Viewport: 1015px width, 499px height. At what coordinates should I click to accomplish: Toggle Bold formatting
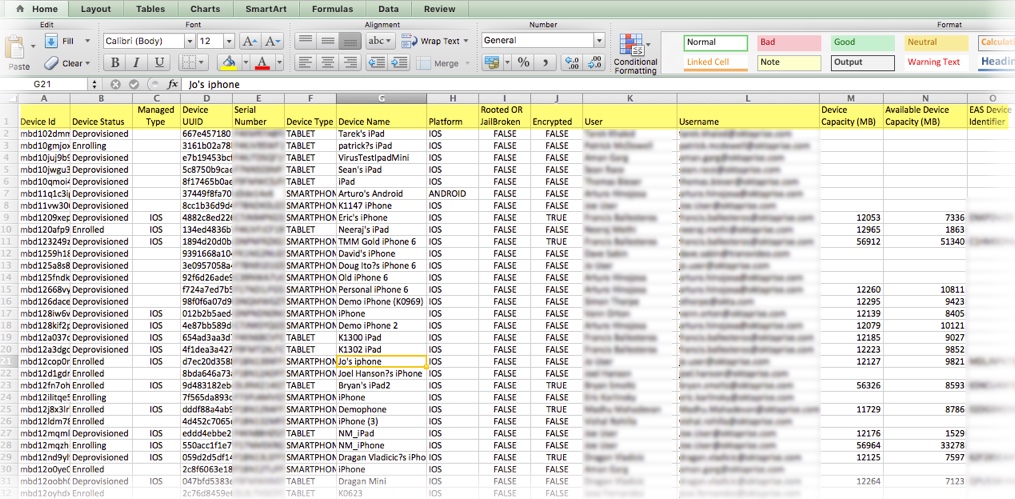tap(116, 63)
